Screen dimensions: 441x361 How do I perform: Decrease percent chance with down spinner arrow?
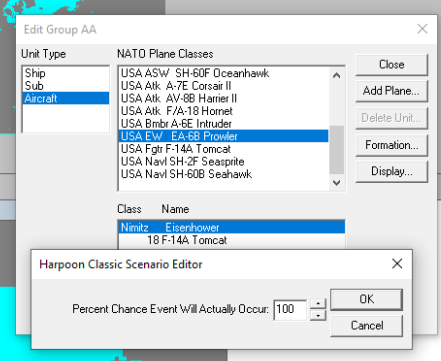pyautogui.click(x=318, y=315)
